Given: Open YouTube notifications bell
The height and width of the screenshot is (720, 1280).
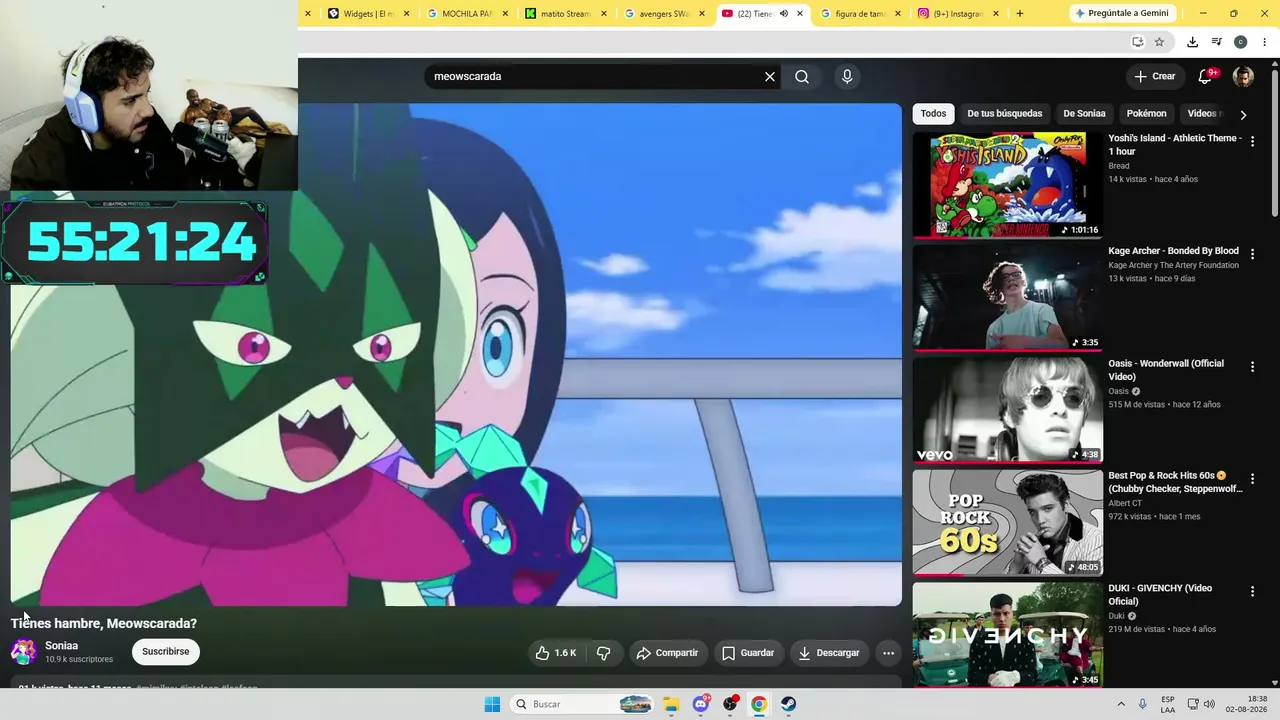Looking at the screenshot, I should click(1206, 76).
